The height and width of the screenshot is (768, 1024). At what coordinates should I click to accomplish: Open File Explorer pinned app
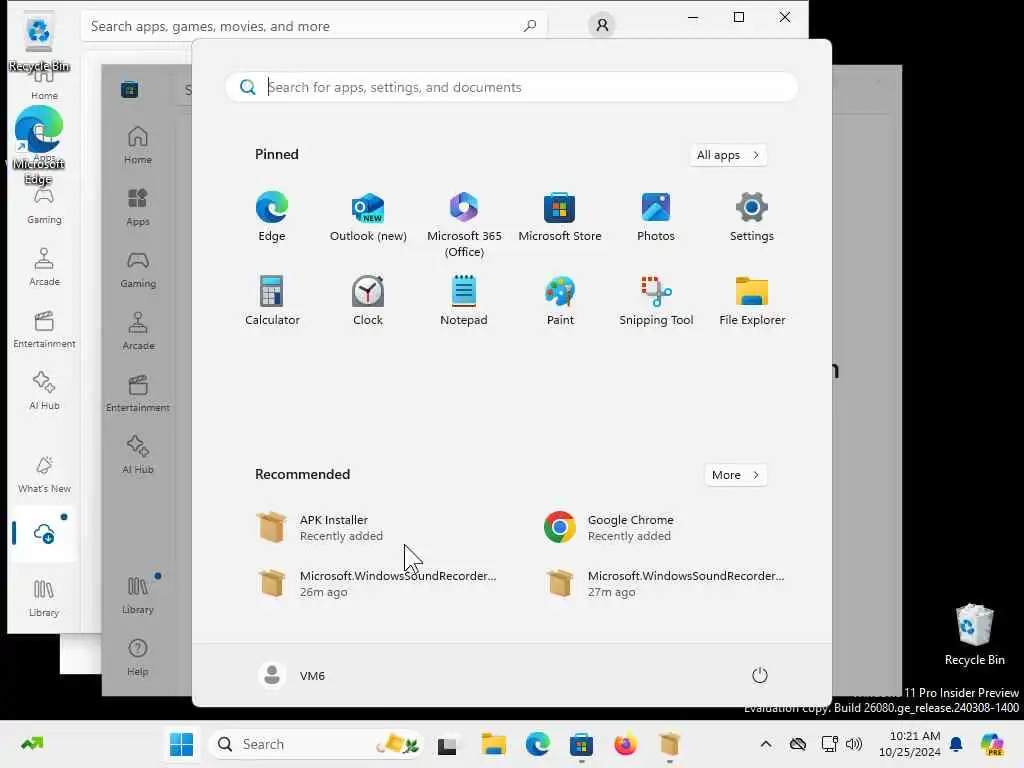[752, 300]
